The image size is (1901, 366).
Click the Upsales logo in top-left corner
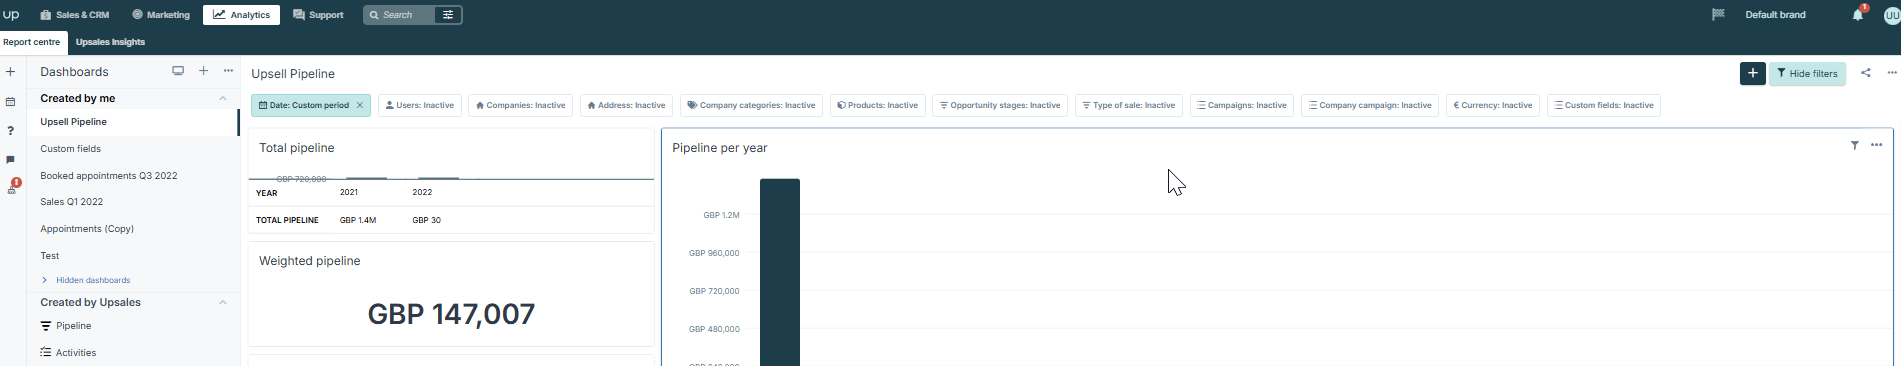click(11, 15)
